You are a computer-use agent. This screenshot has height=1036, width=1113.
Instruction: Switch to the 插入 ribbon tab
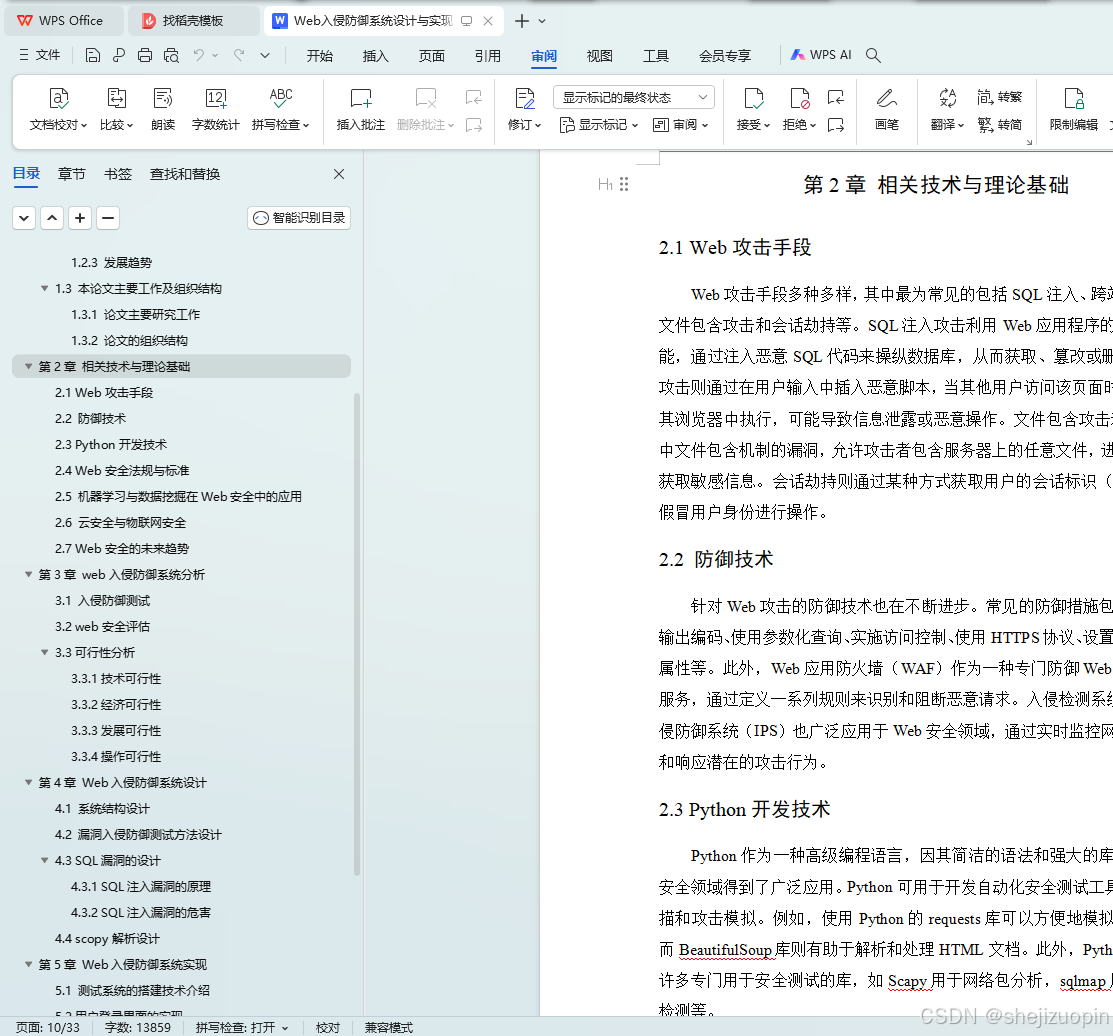375,55
